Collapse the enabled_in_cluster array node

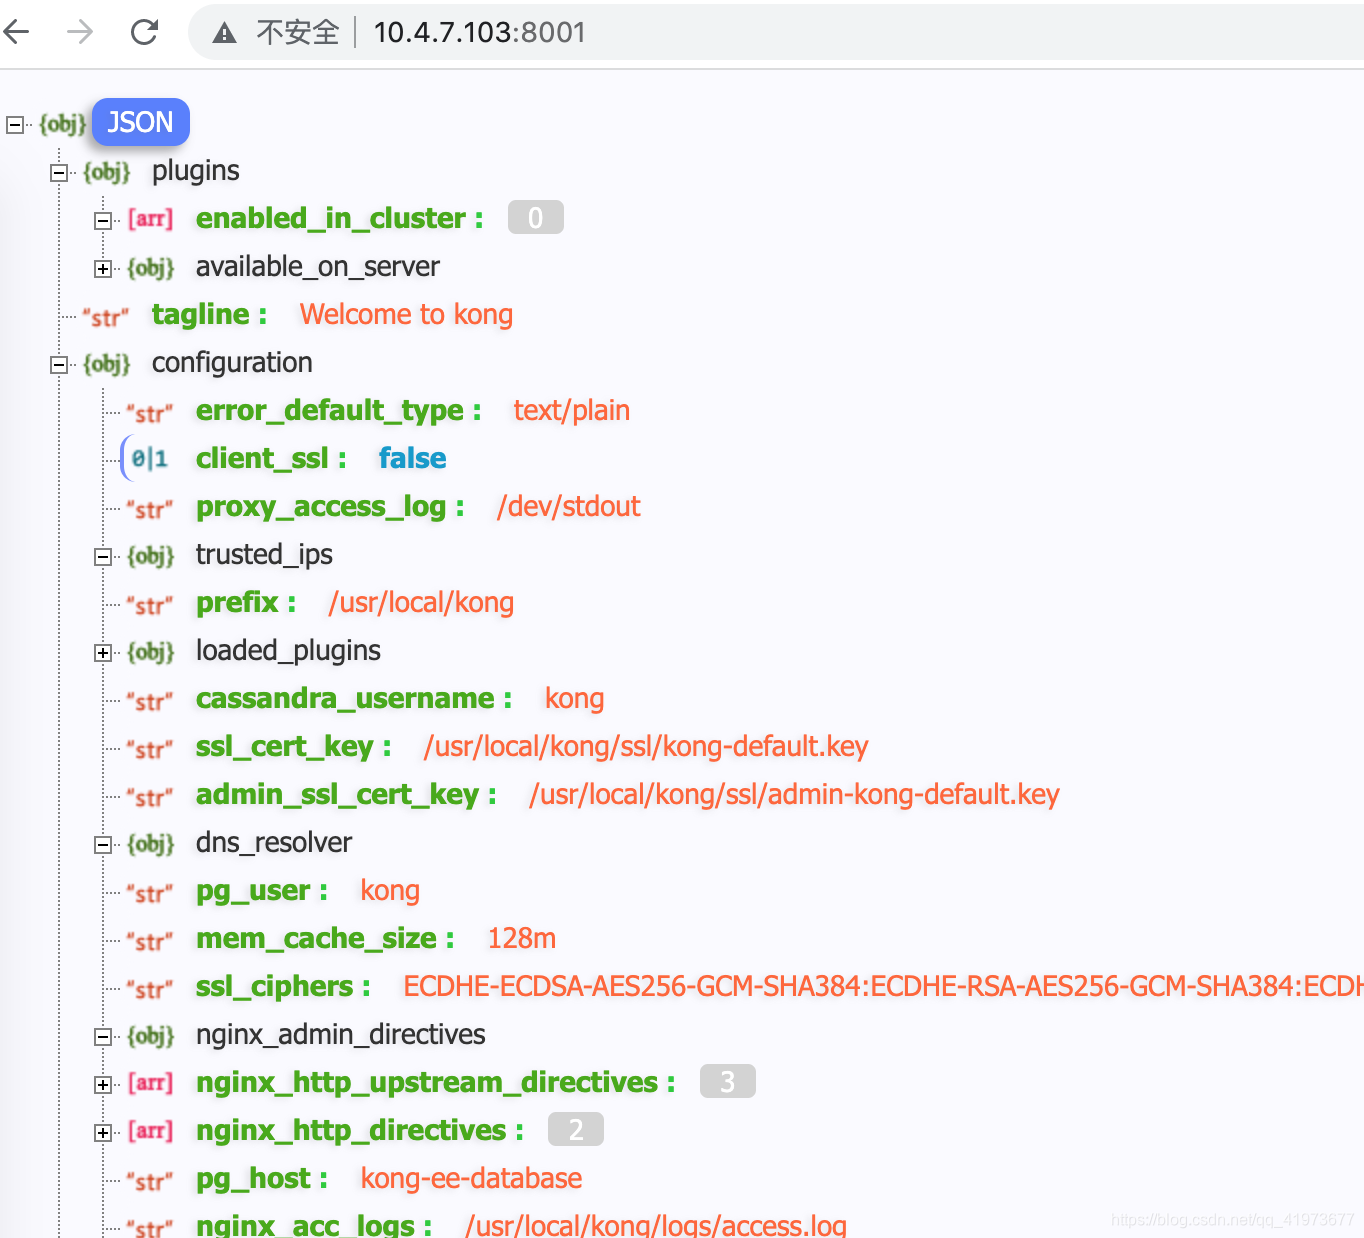(x=103, y=221)
